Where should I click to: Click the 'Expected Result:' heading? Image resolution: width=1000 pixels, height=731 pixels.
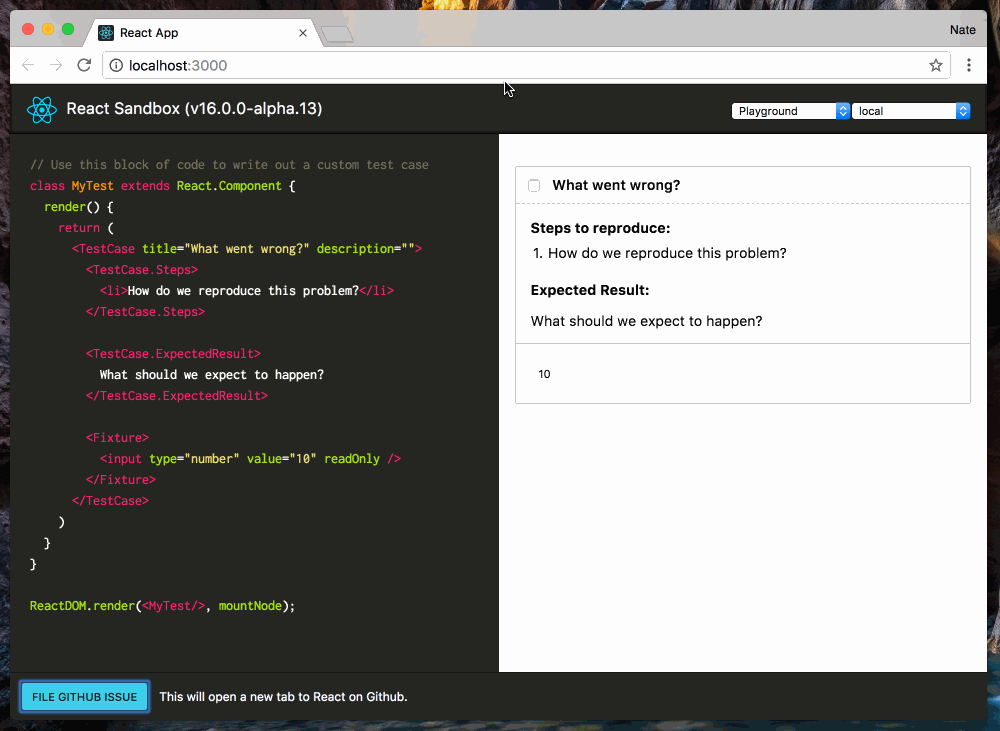[590, 290]
